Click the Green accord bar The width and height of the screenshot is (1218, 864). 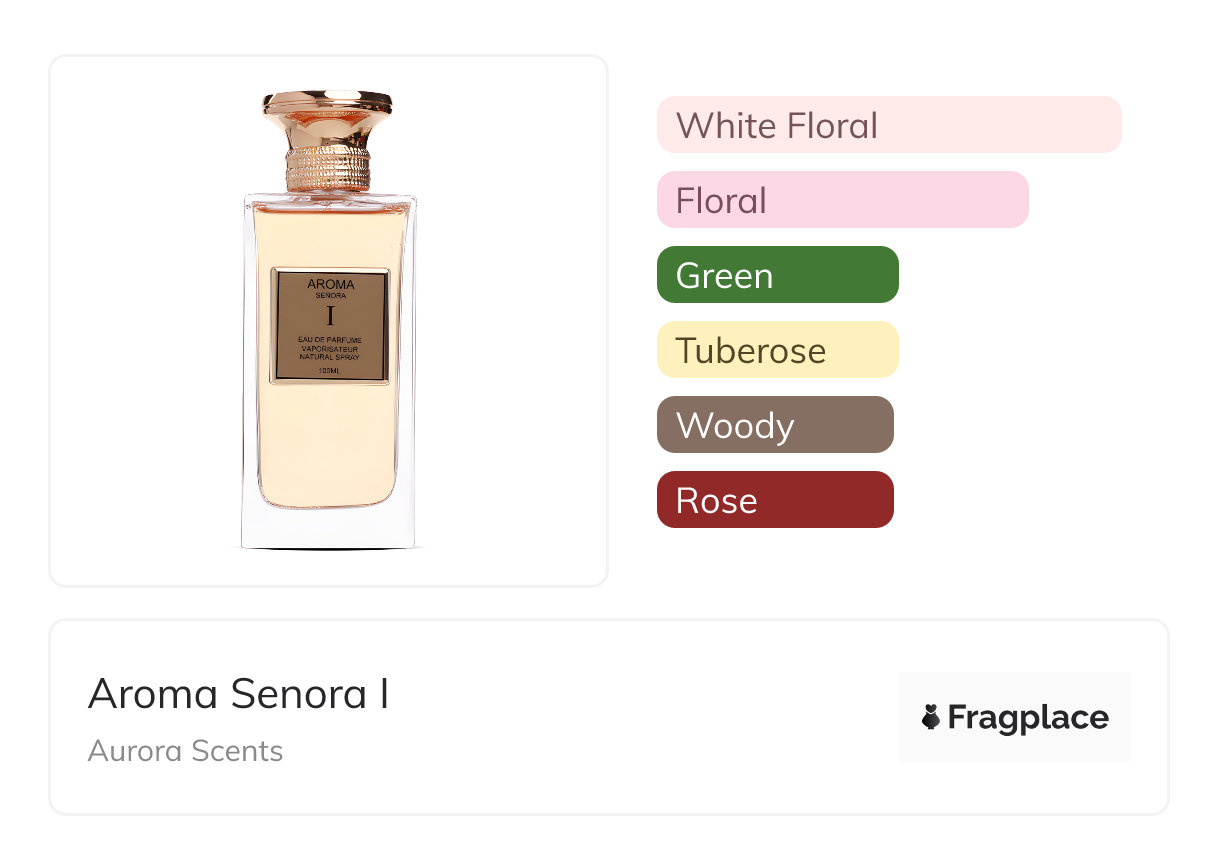coord(777,275)
